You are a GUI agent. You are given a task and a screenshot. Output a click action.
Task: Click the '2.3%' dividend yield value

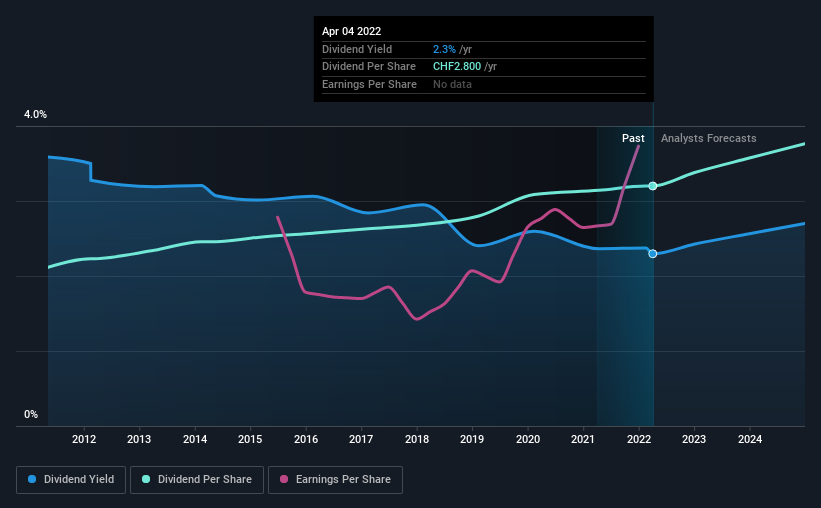(444, 49)
